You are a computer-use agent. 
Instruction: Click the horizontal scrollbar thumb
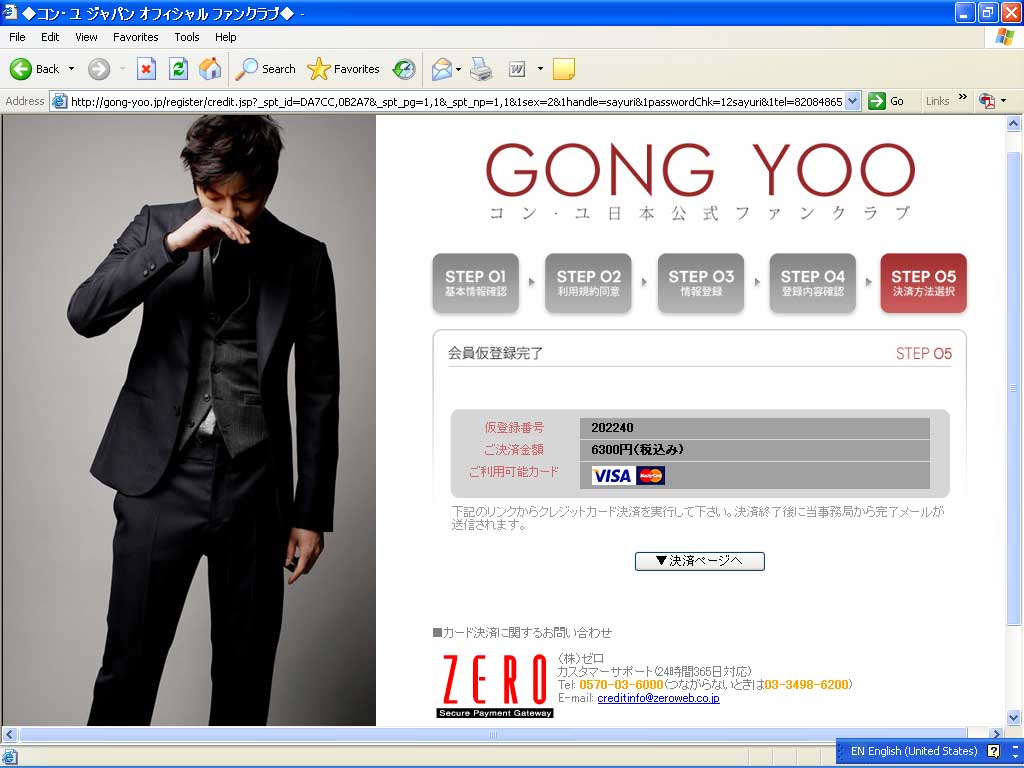(x=493, y=734)
